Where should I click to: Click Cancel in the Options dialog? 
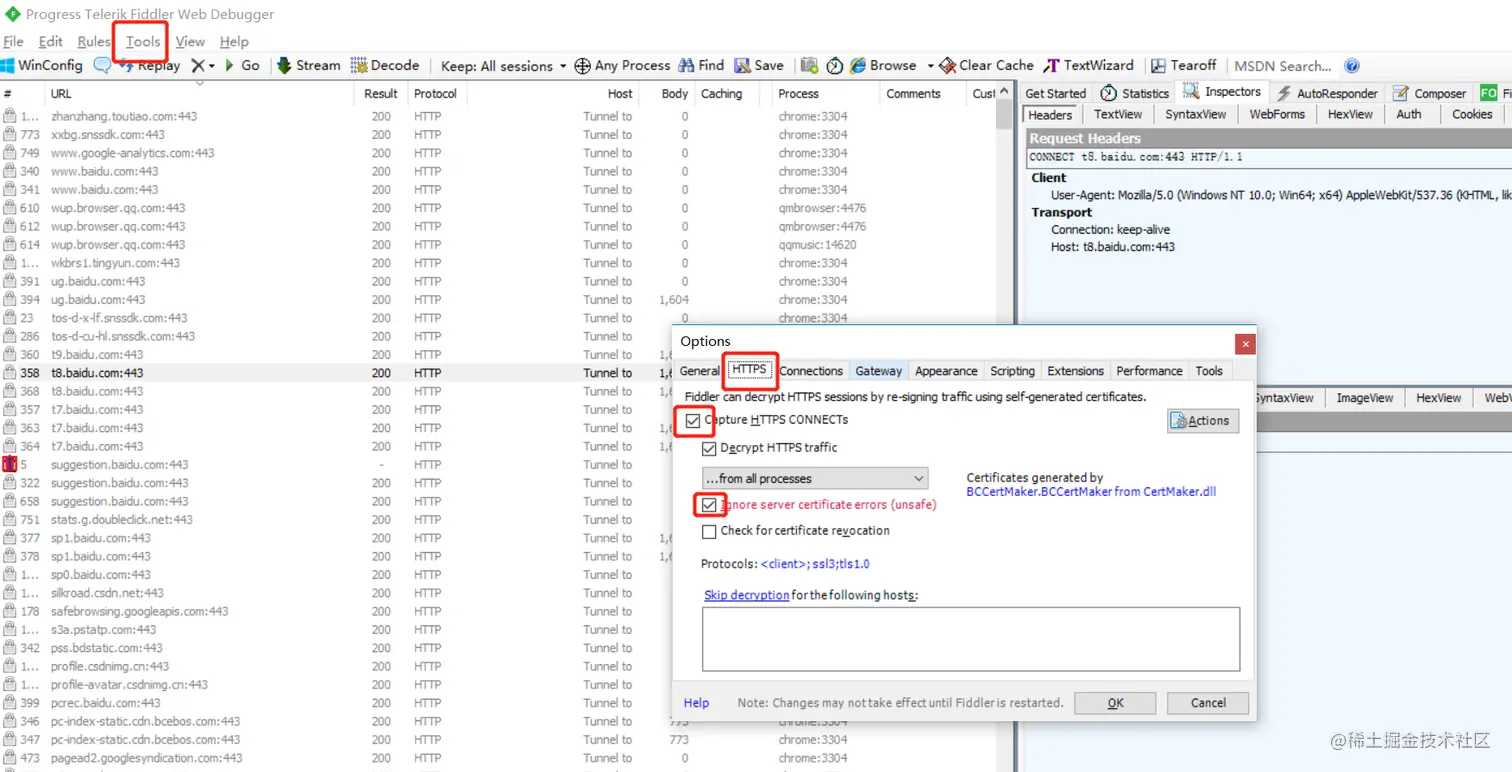tap(1208, 703)
